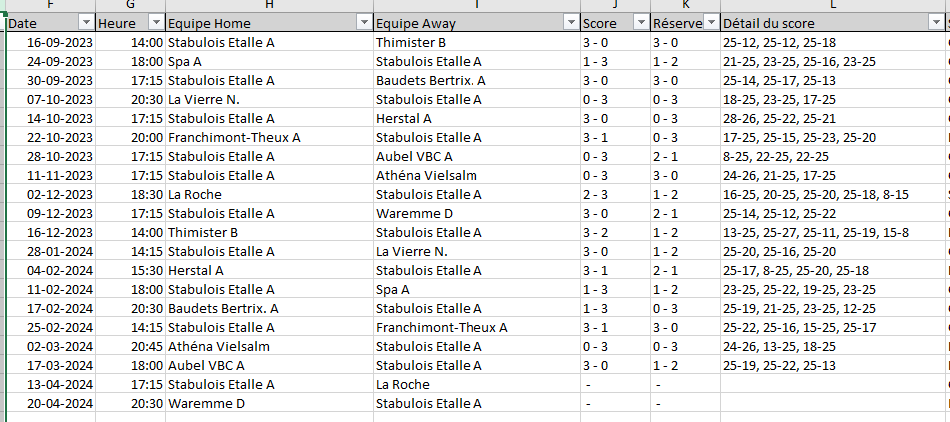Open the Score column filter dropdown
The width and height of the screenshot is (950, 422).
tap(641, 23)
